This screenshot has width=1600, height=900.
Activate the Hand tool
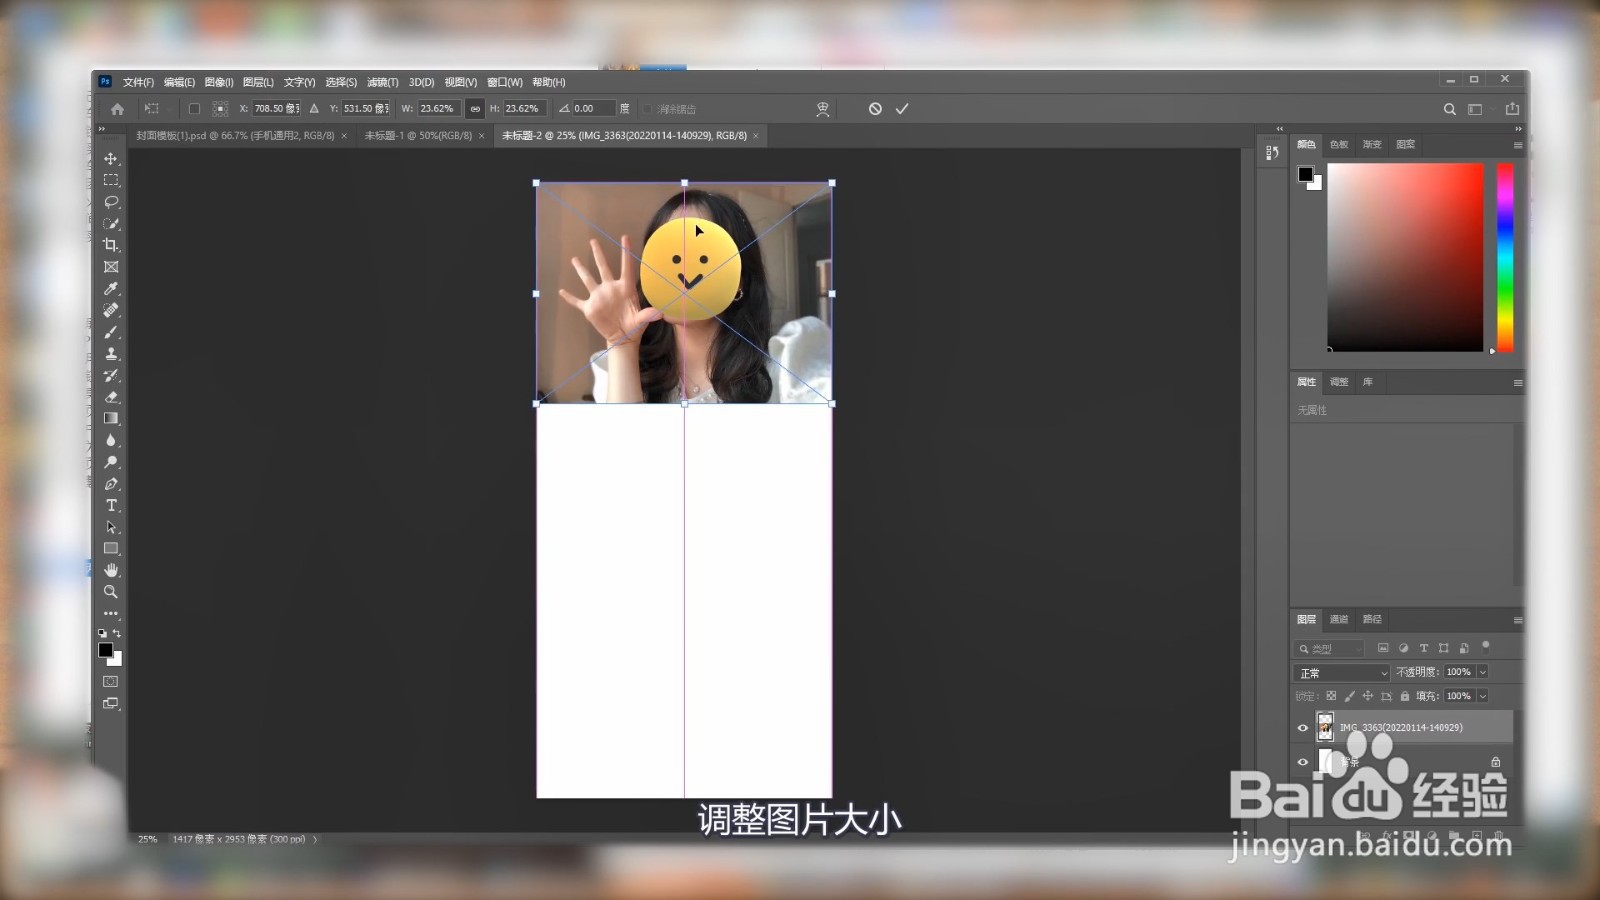[x=111, y=569]
